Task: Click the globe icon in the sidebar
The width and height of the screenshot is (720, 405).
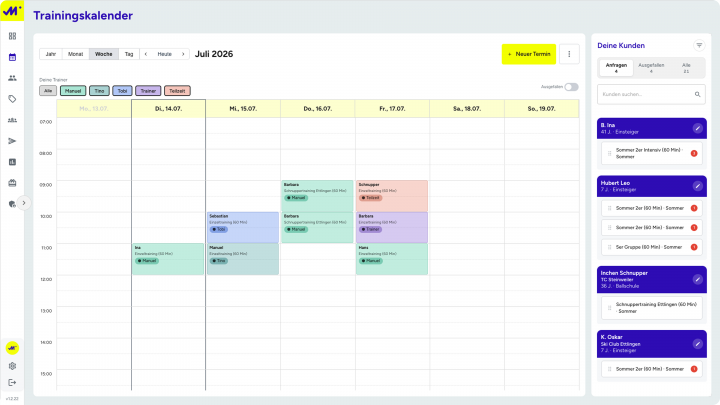Action: pos(12,204)
